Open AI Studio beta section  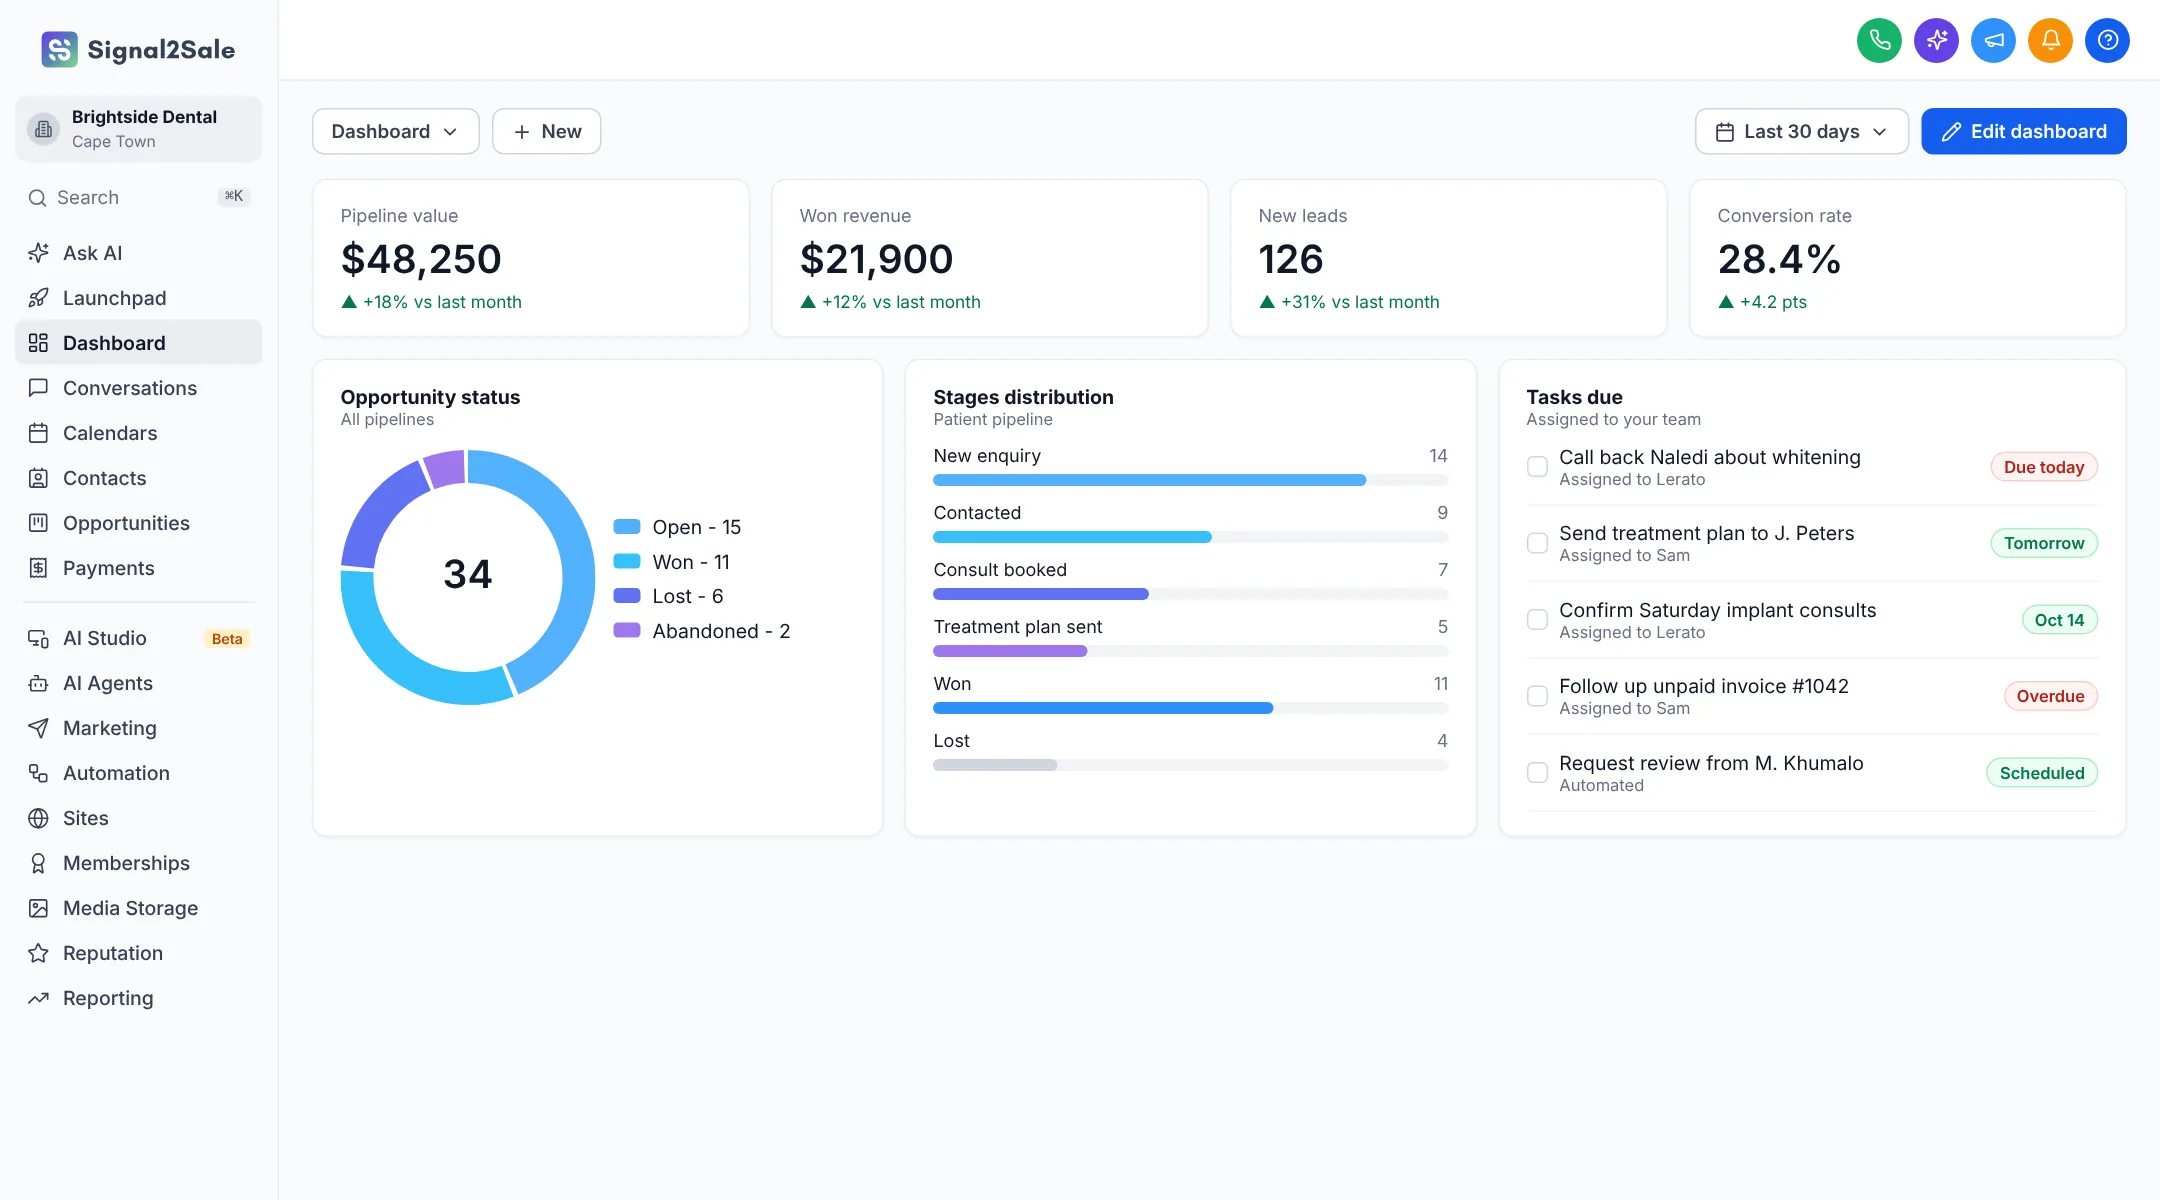pyautogui.click(x=139, y=638)
